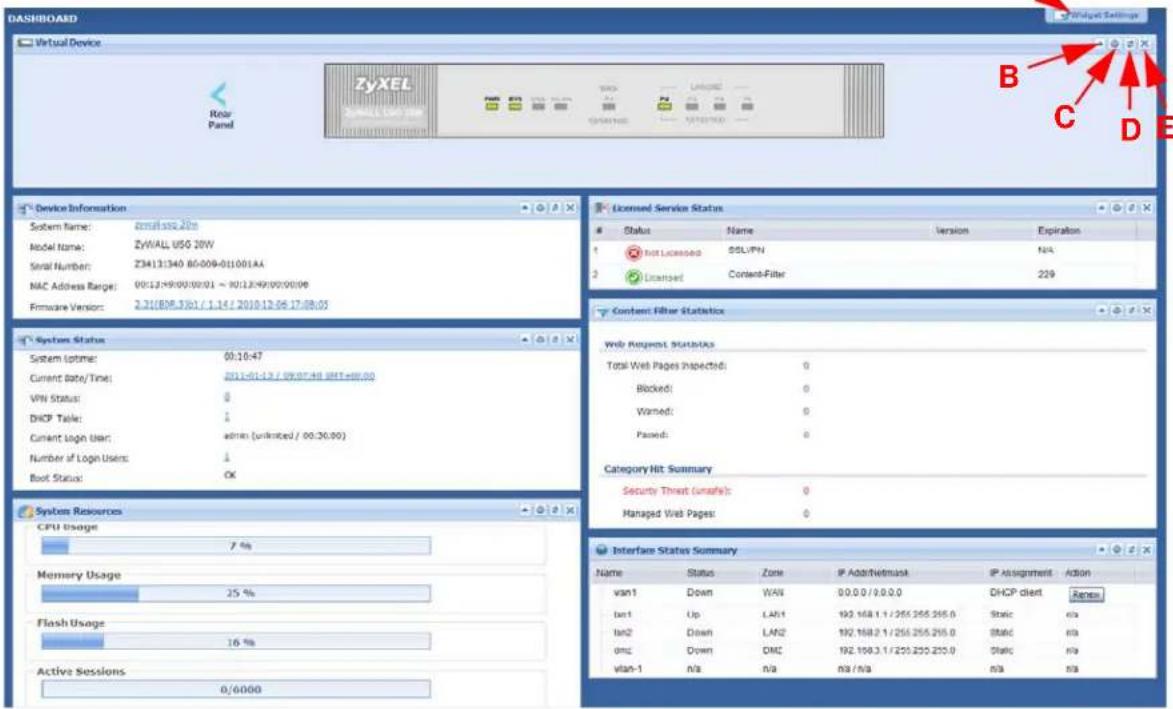Screen dimensions: 1173x709
Task: Sort by Zone column in Interface Summary
Action: click(773, 573)
